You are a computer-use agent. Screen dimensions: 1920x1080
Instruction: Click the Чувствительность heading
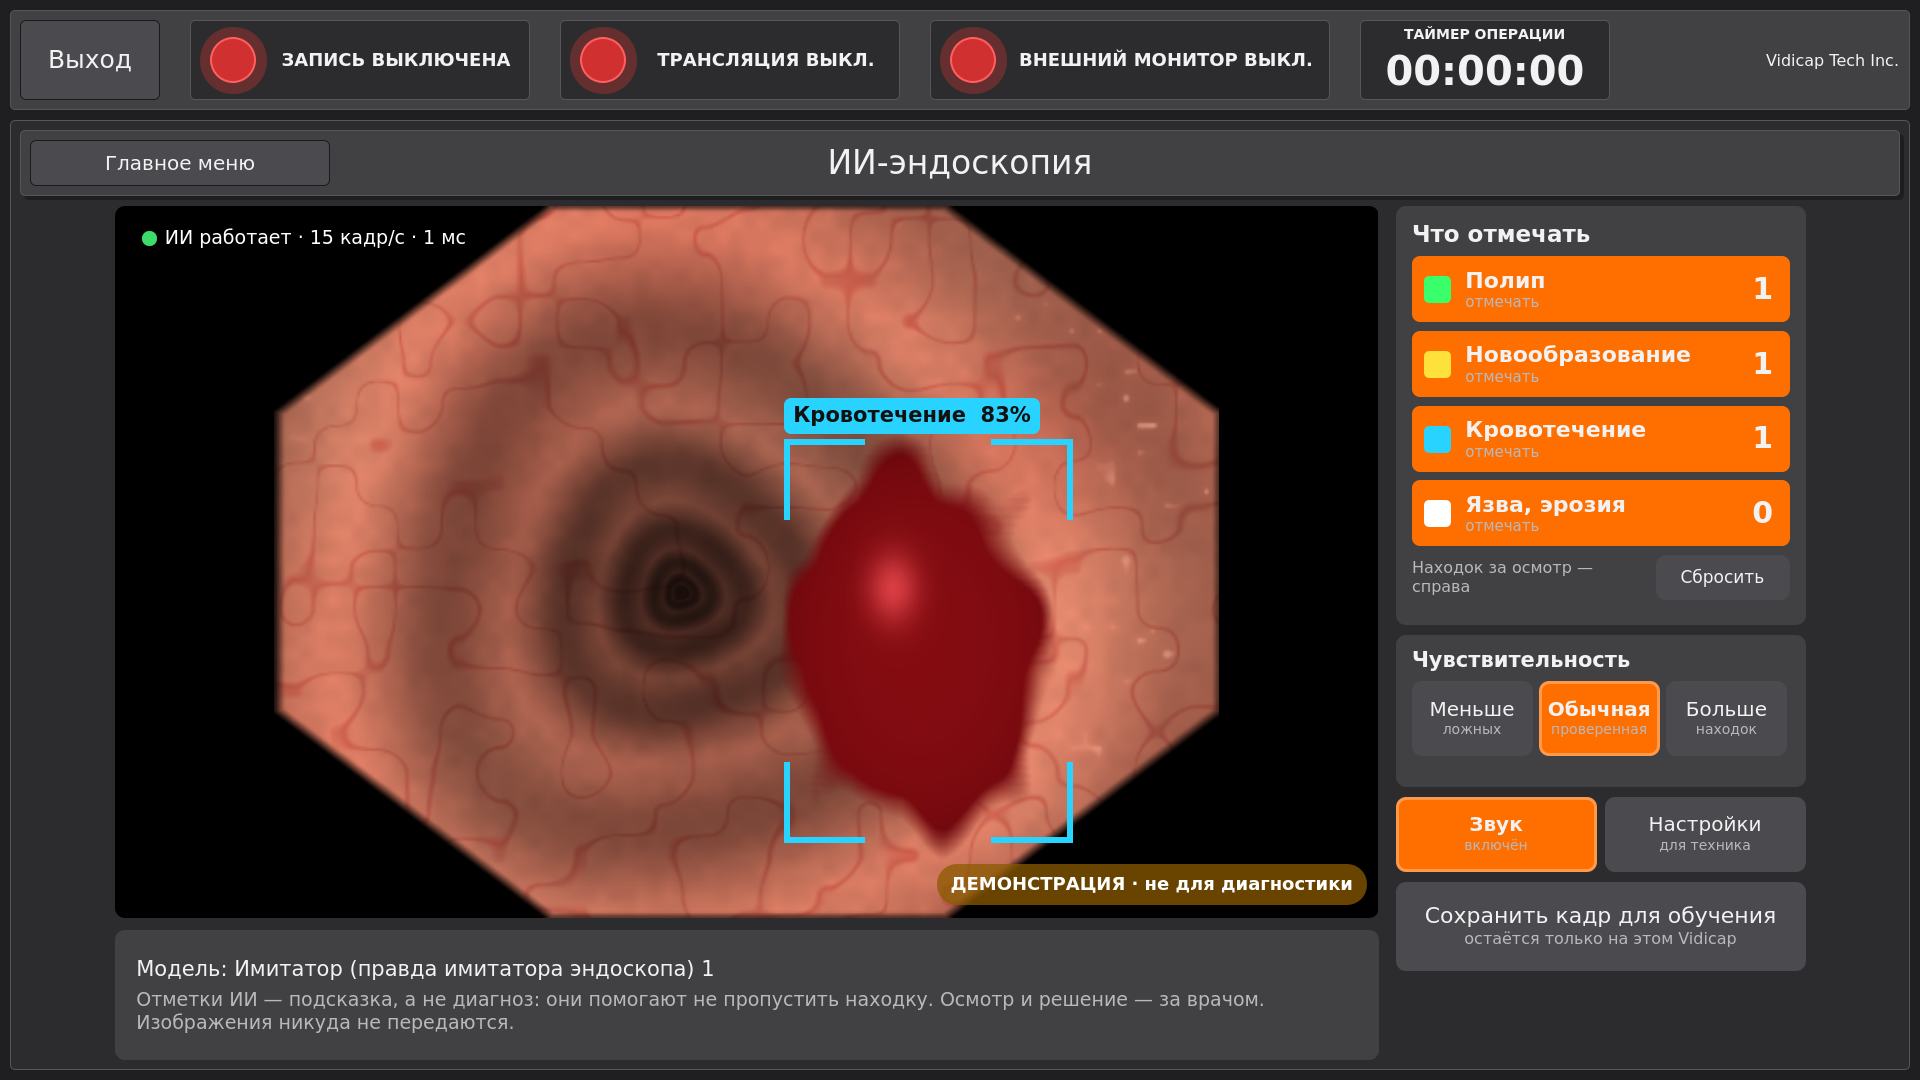(1520, 660)
